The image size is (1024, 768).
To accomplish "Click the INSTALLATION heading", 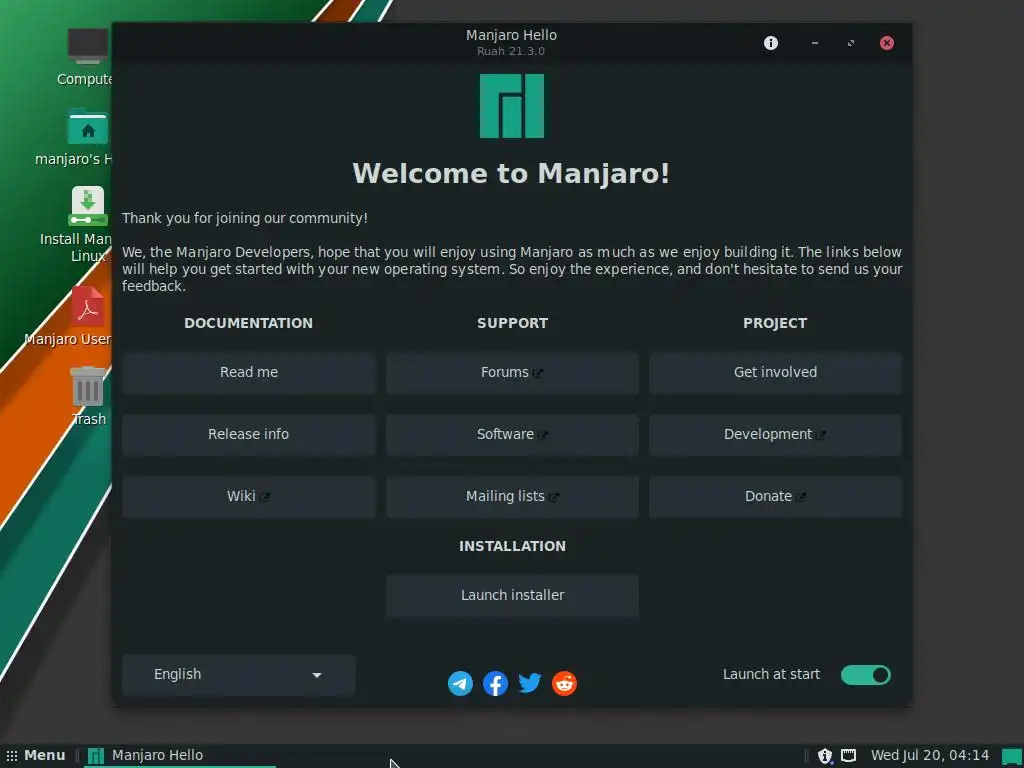I will [512, 546].
